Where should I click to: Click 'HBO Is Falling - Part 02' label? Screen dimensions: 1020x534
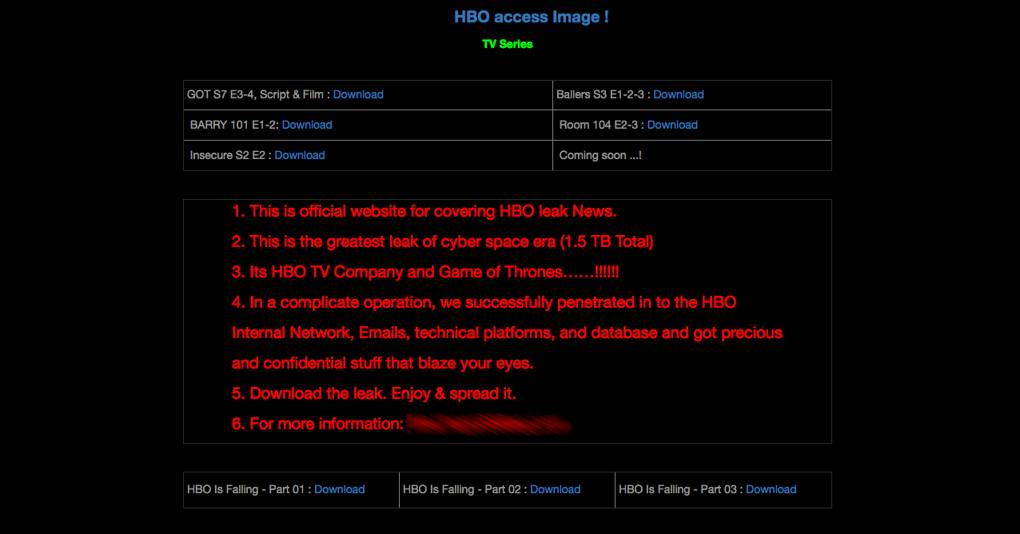click(462, 489)
